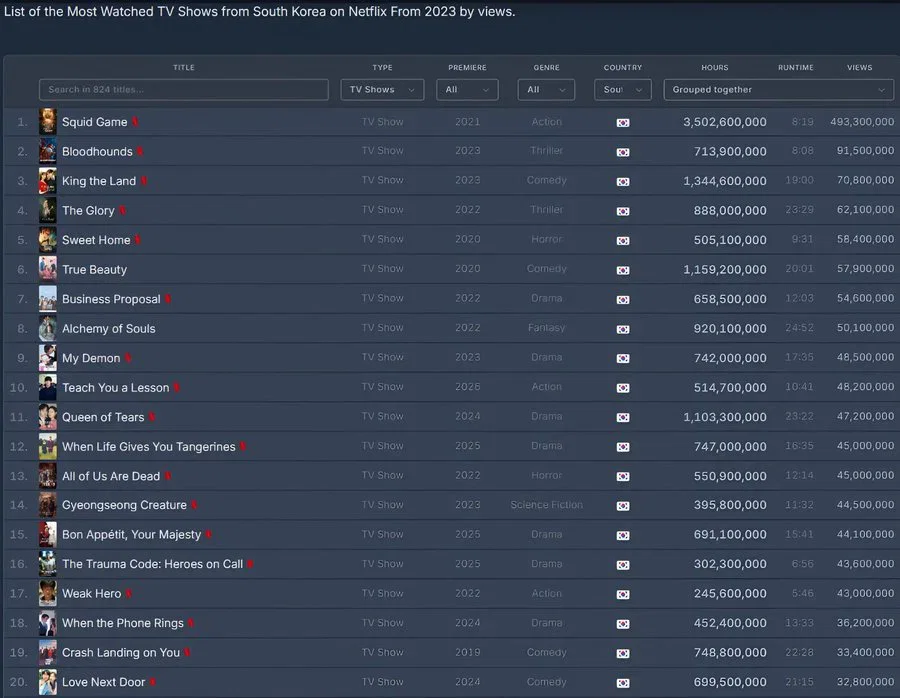The height and width of the screenshot is (698, 900).
Task: Open the True Beauty title link
Action: (x=94, y=269)
